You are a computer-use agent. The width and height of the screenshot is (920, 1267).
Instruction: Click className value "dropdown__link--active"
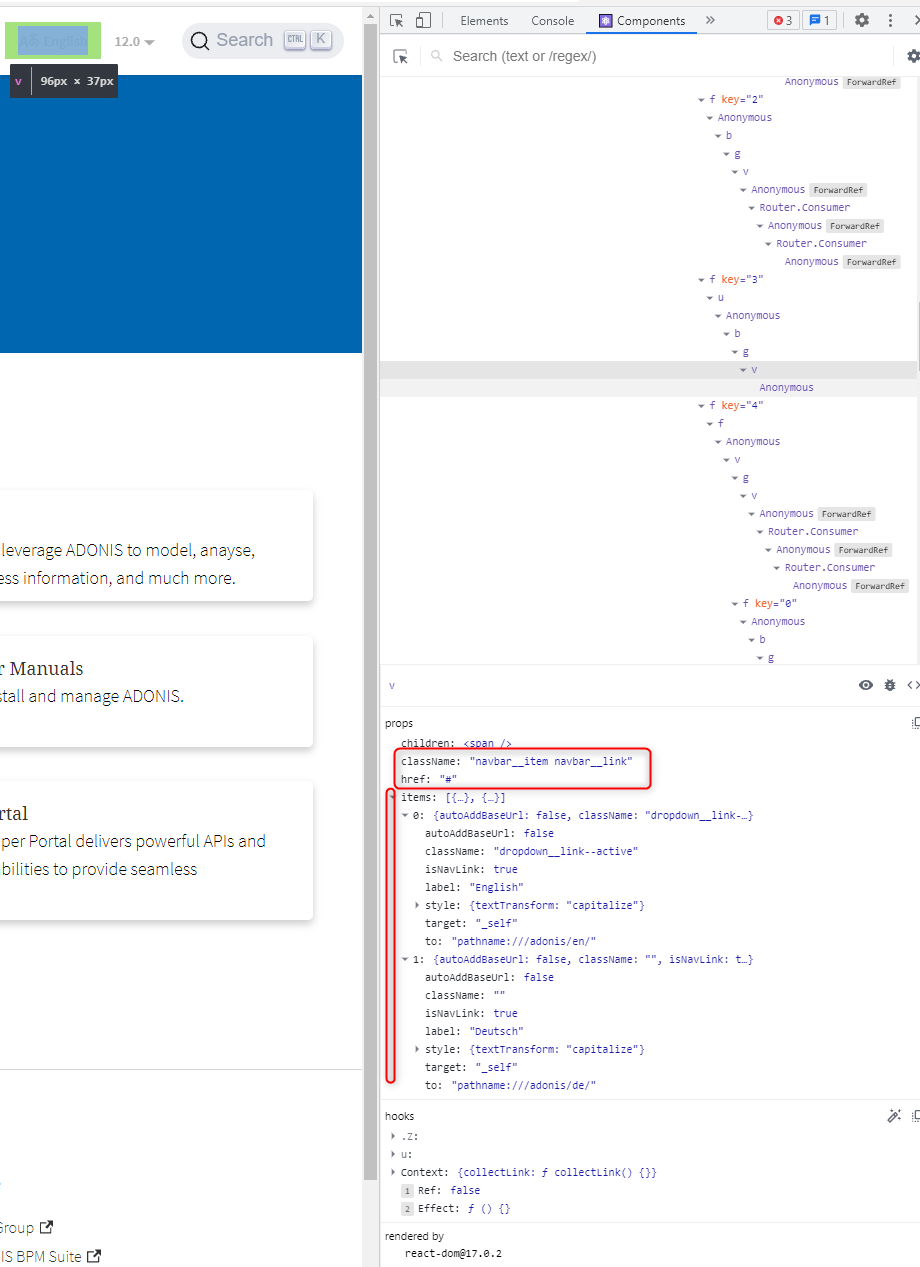tap(565, 851)
